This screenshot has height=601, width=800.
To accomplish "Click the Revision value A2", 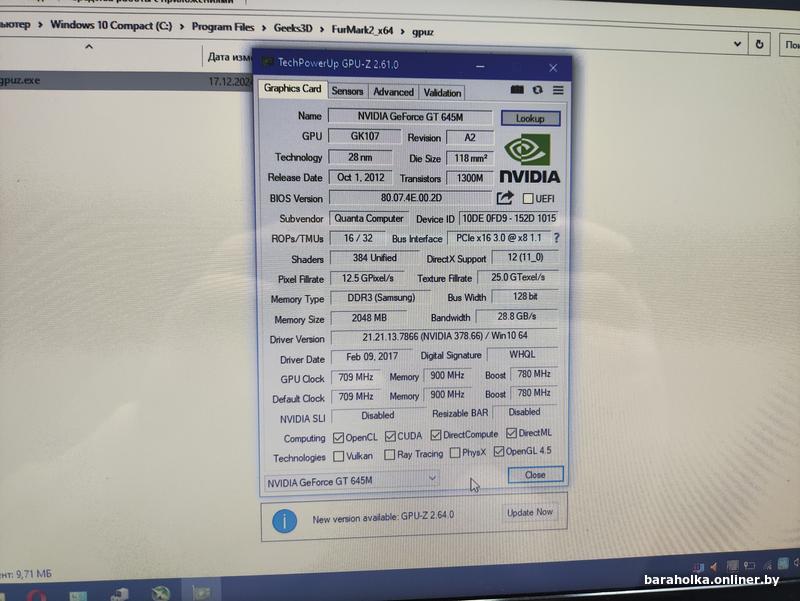I will click(470, 137).
